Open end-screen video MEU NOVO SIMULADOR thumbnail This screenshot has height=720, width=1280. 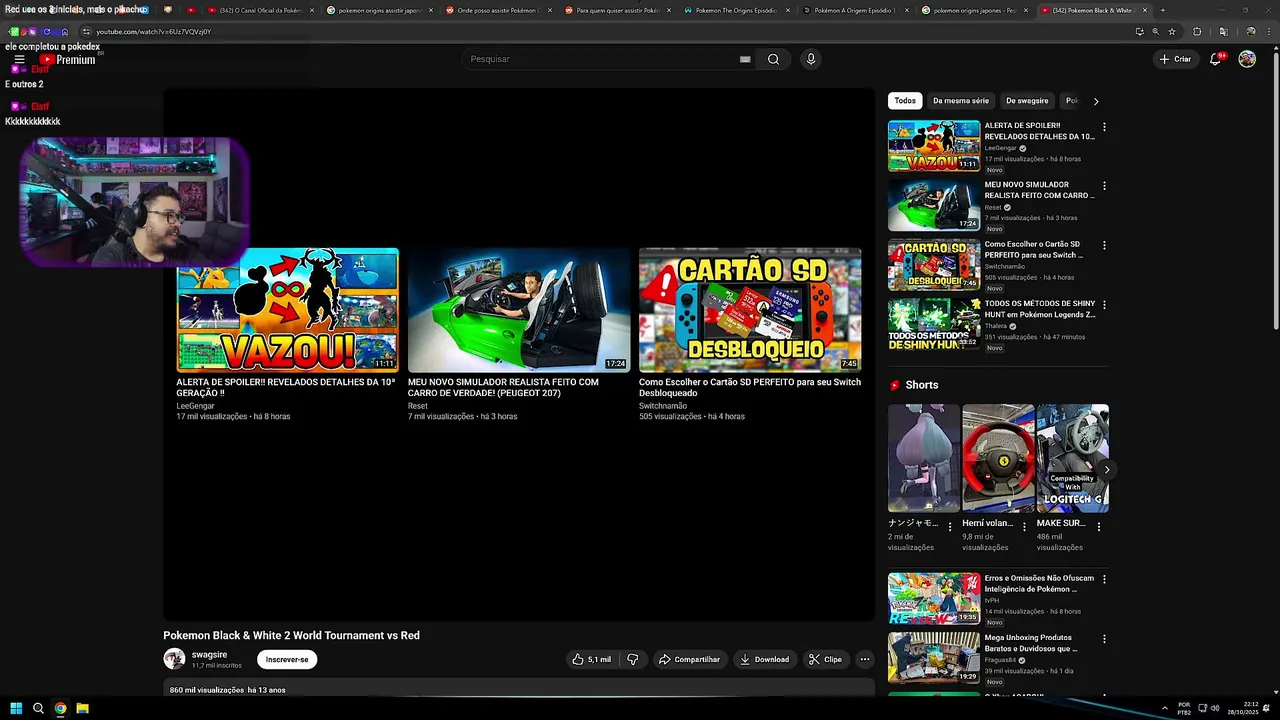pyautogui.click(x=518, y=310)
